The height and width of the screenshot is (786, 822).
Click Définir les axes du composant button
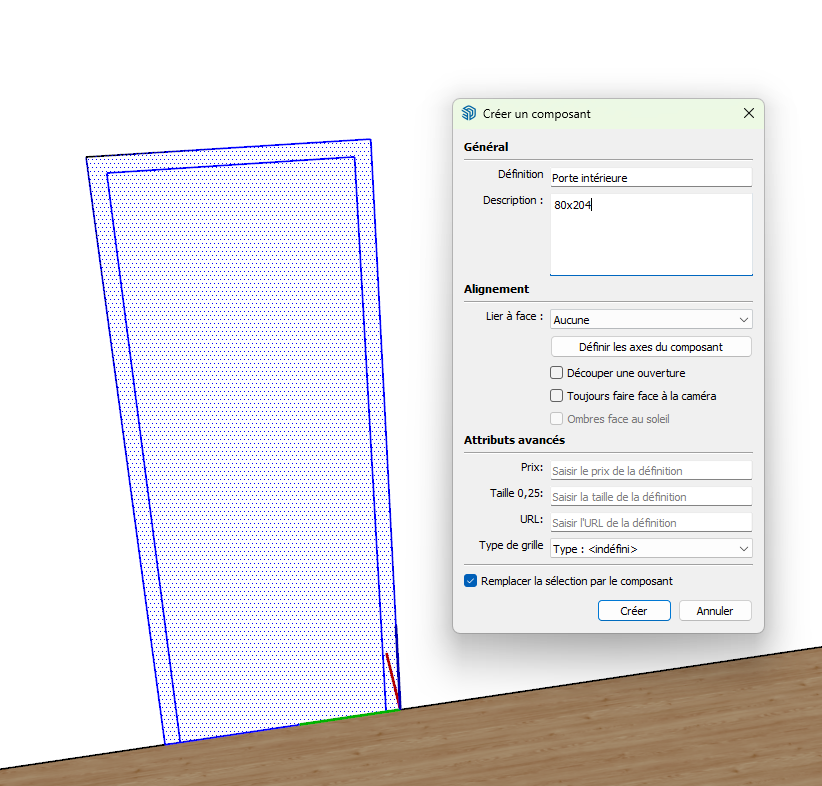(x=651, y=347)
